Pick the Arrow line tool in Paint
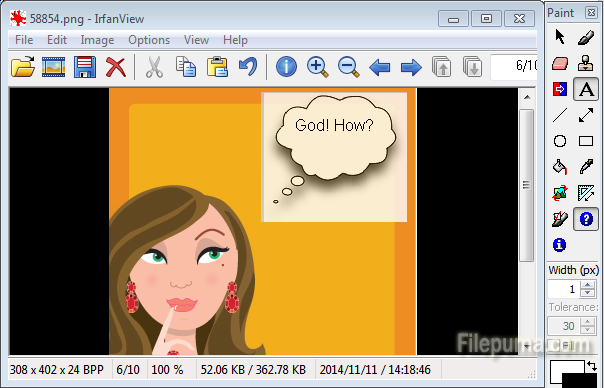The height and width of the screenshot is (388, 604). pyautogui.click(x=586, y=115)
